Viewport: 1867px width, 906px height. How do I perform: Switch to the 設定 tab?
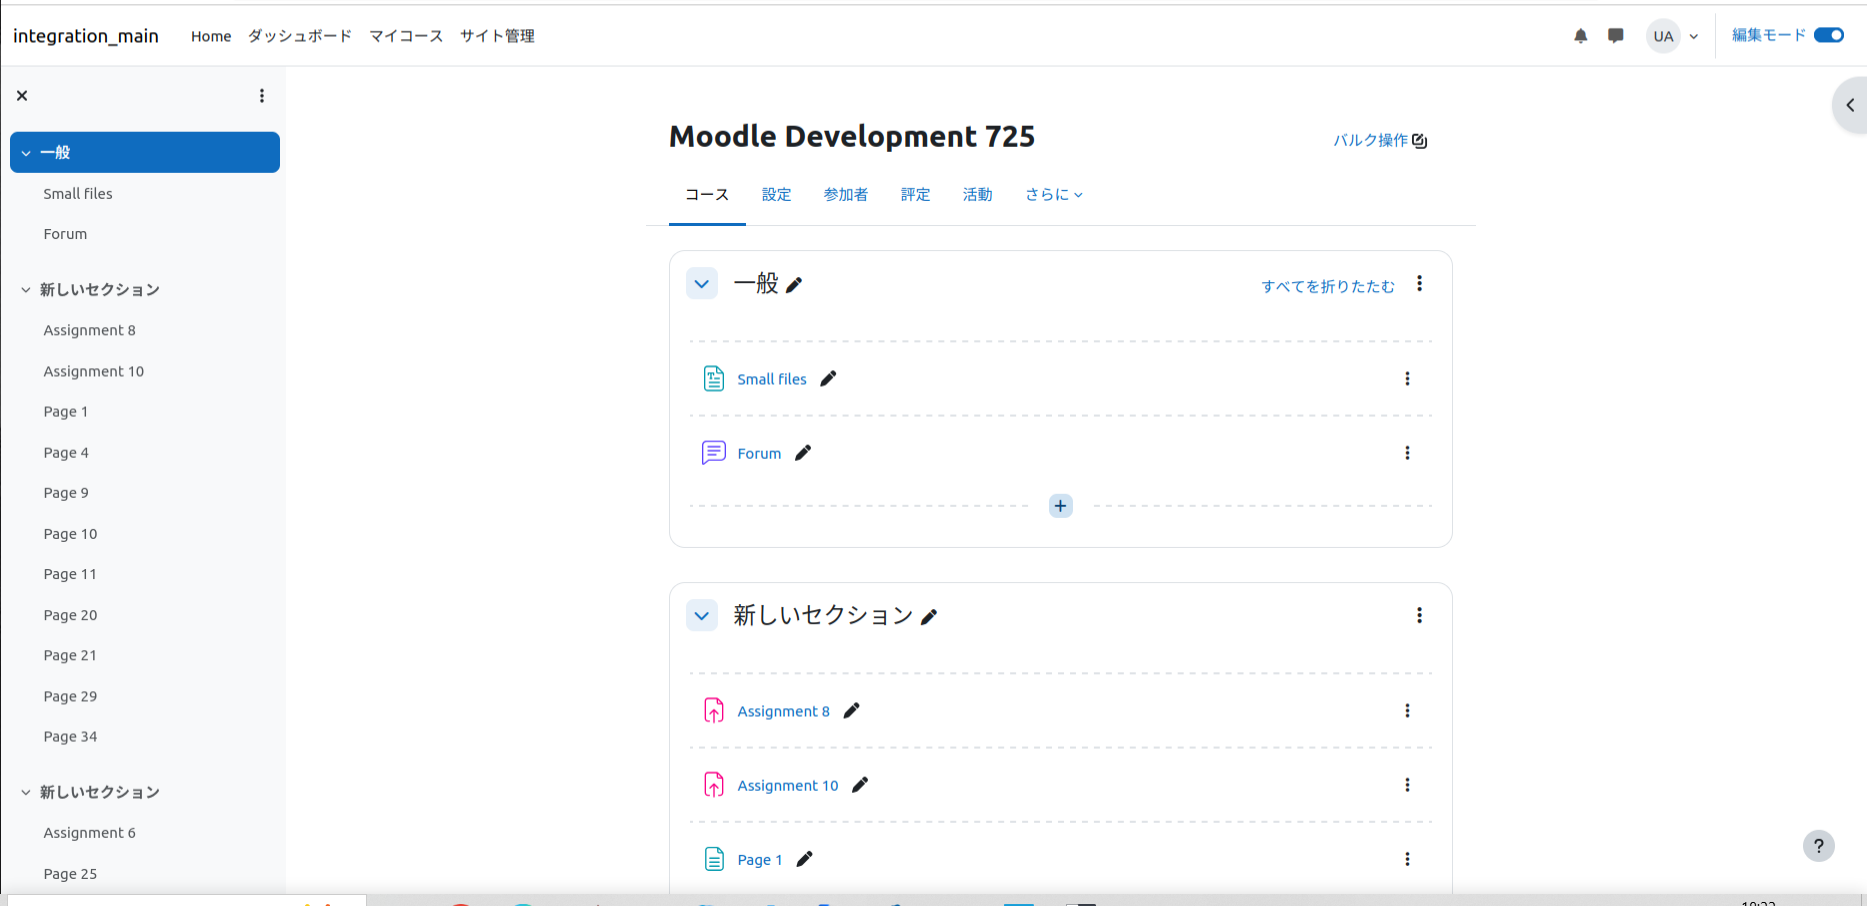(x=777, y=195)
